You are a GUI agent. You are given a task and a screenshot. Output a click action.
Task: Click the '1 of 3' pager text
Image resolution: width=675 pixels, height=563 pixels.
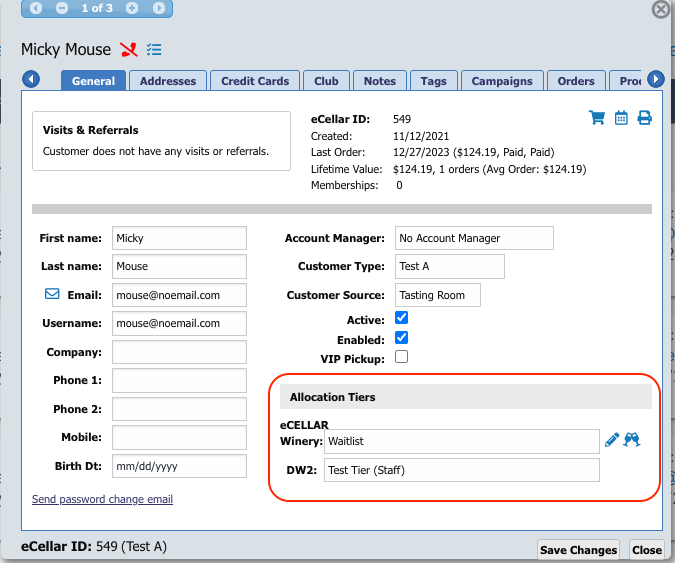97,8
